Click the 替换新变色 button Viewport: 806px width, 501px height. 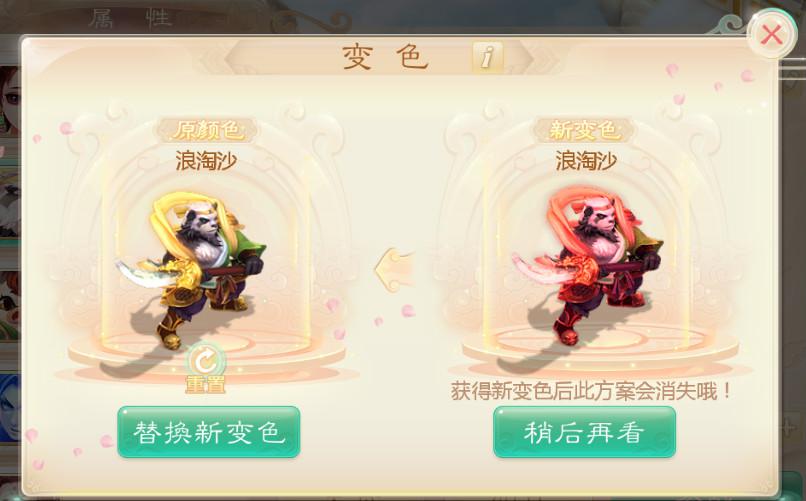tap(209, 432)
